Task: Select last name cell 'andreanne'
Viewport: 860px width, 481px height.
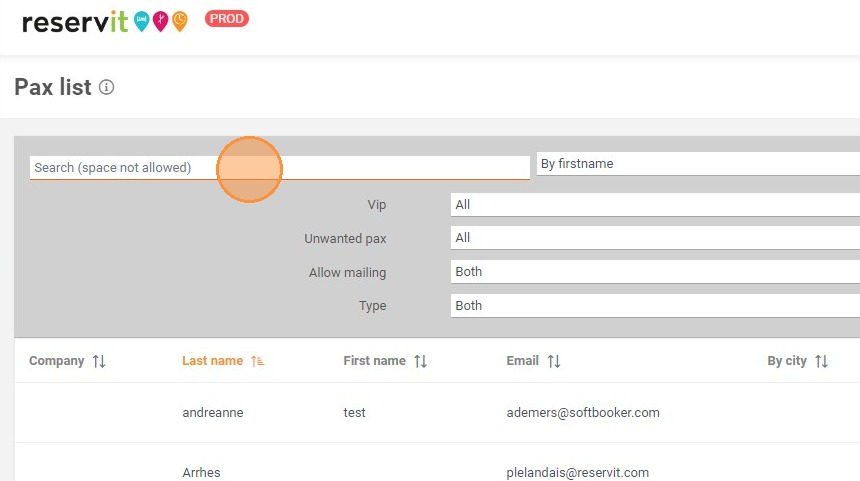Action: [x=213, y=412]
